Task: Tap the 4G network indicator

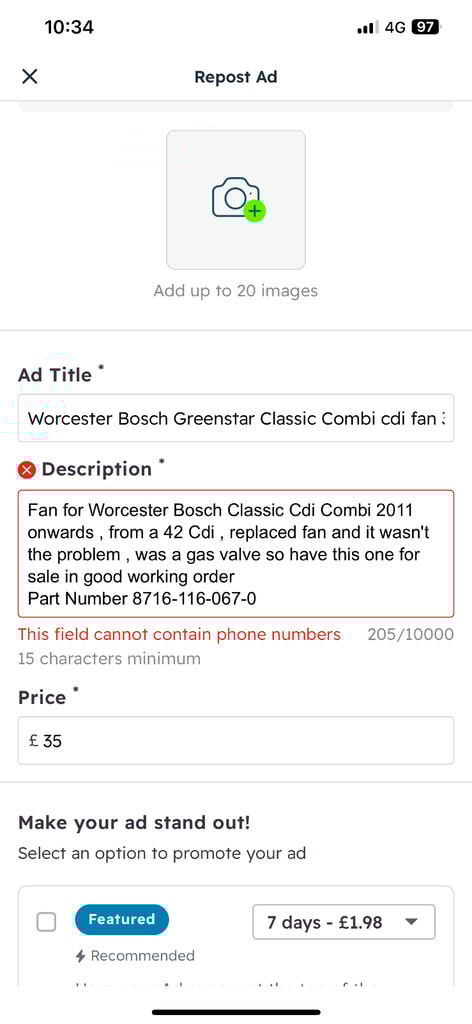Action: tap(395, 27)
